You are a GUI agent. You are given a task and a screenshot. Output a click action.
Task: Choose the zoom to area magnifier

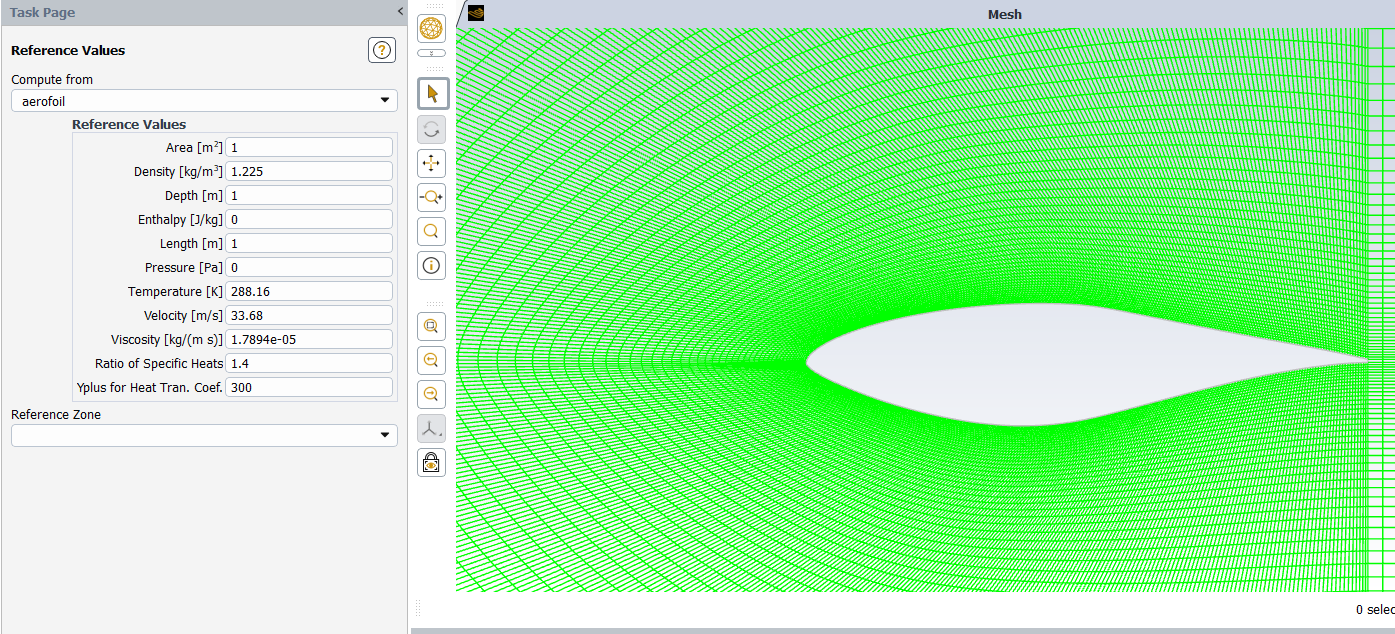(x=432, y=232)
